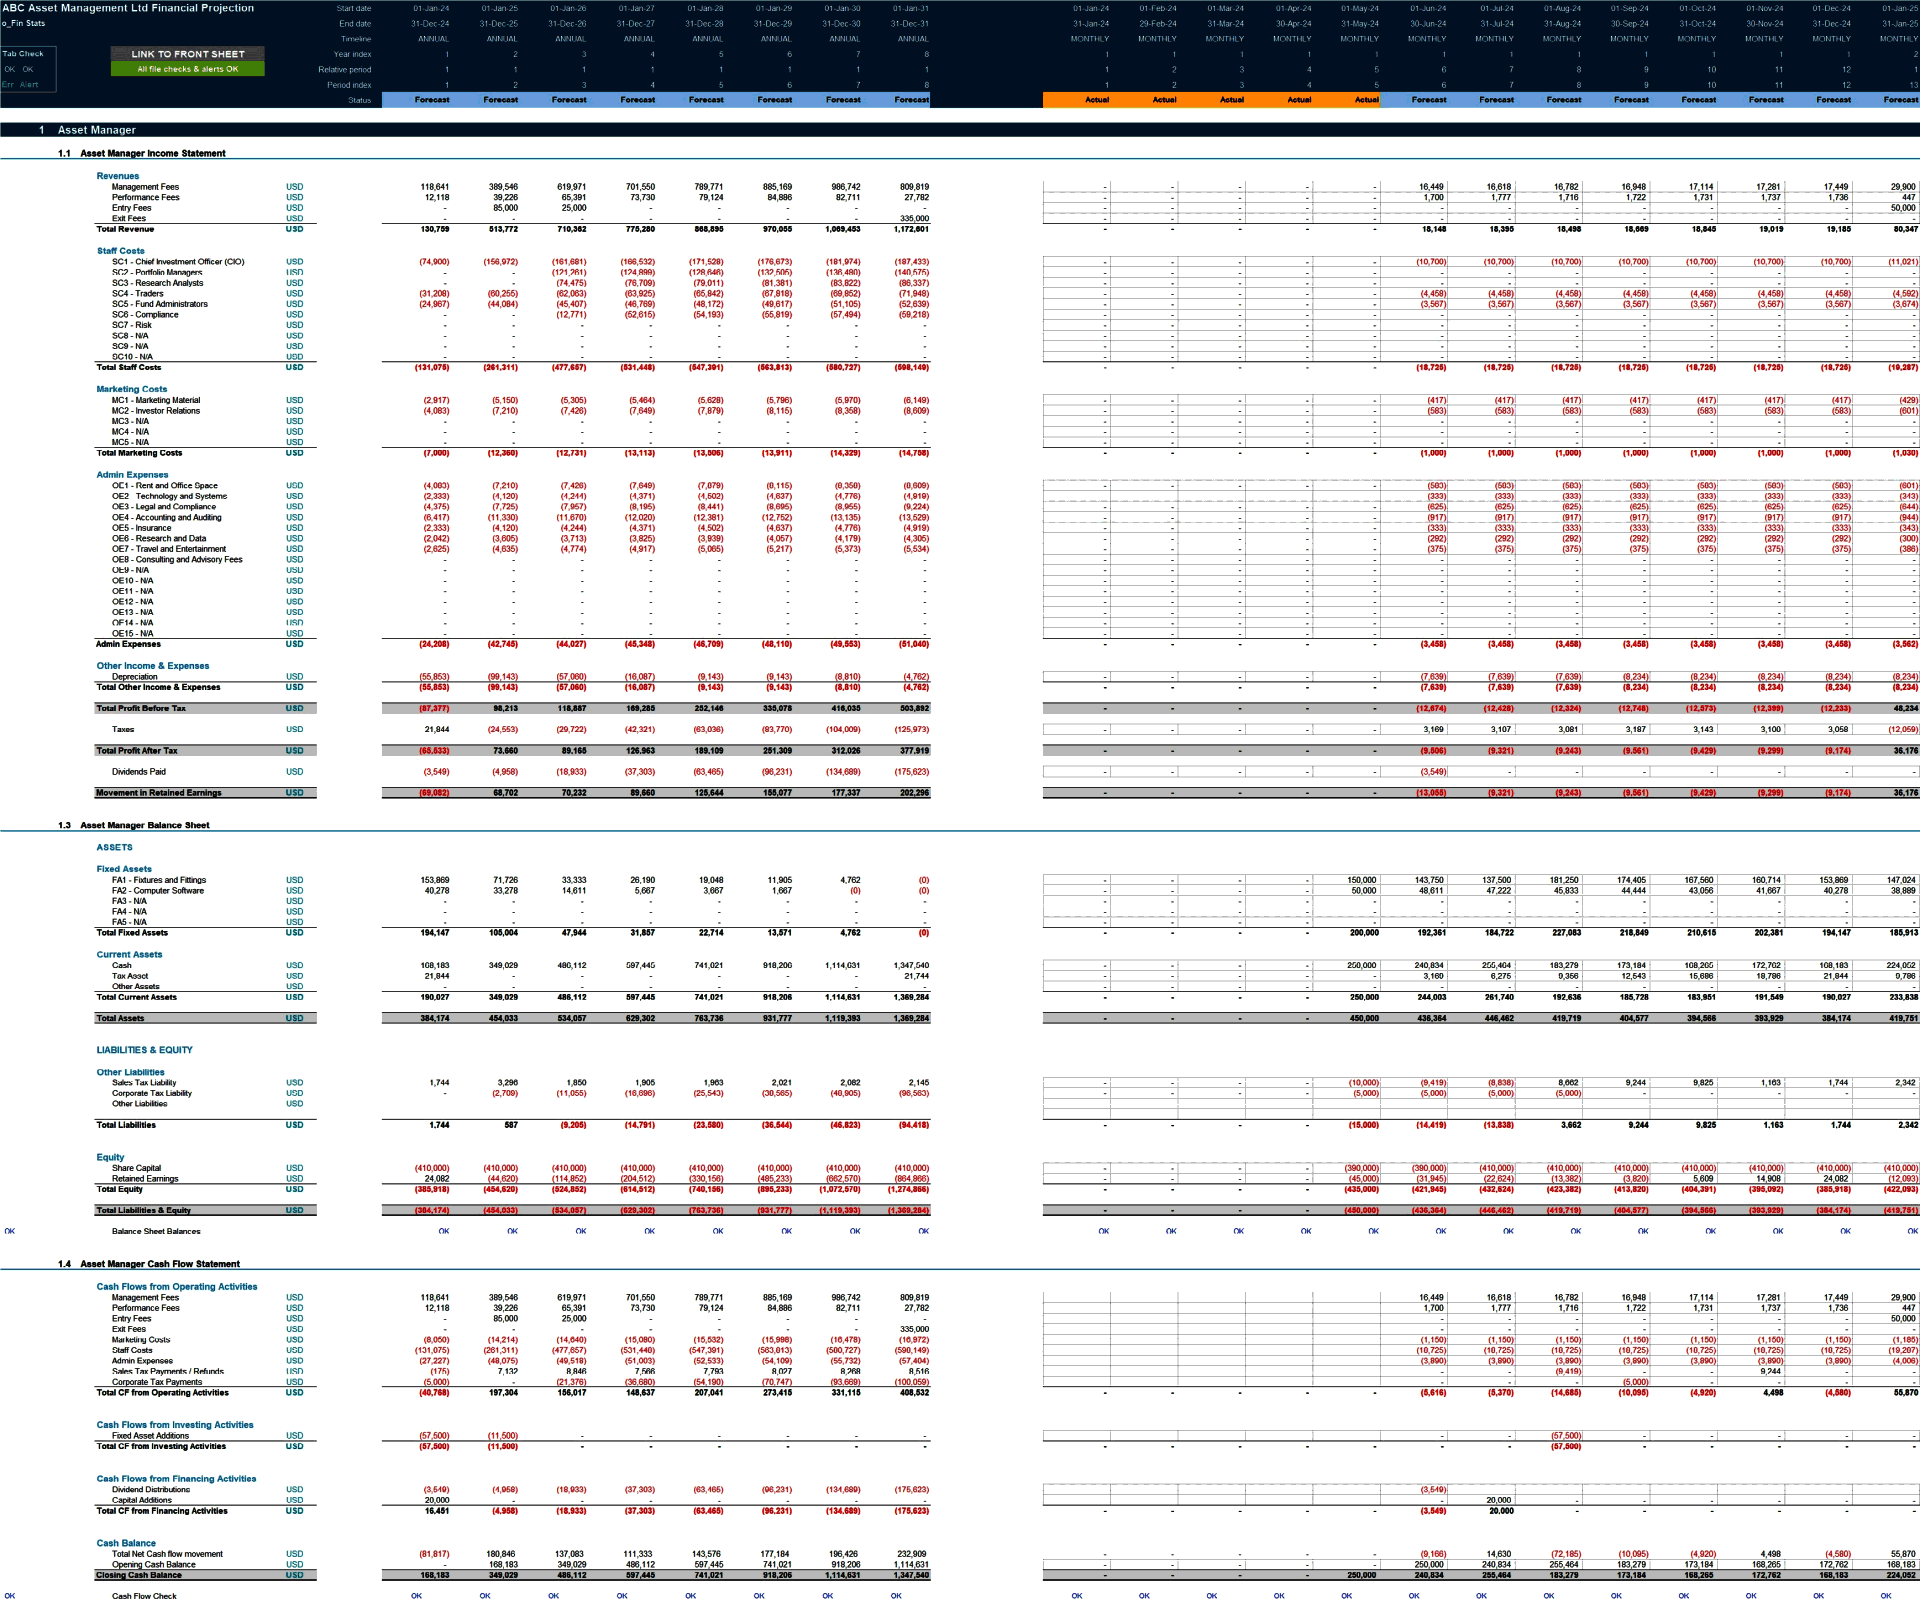This screenshot has height=1606, width=1920.
Task: Select 'Cash Flows from Investing Activities' subheading
Action: (175, 1425)
